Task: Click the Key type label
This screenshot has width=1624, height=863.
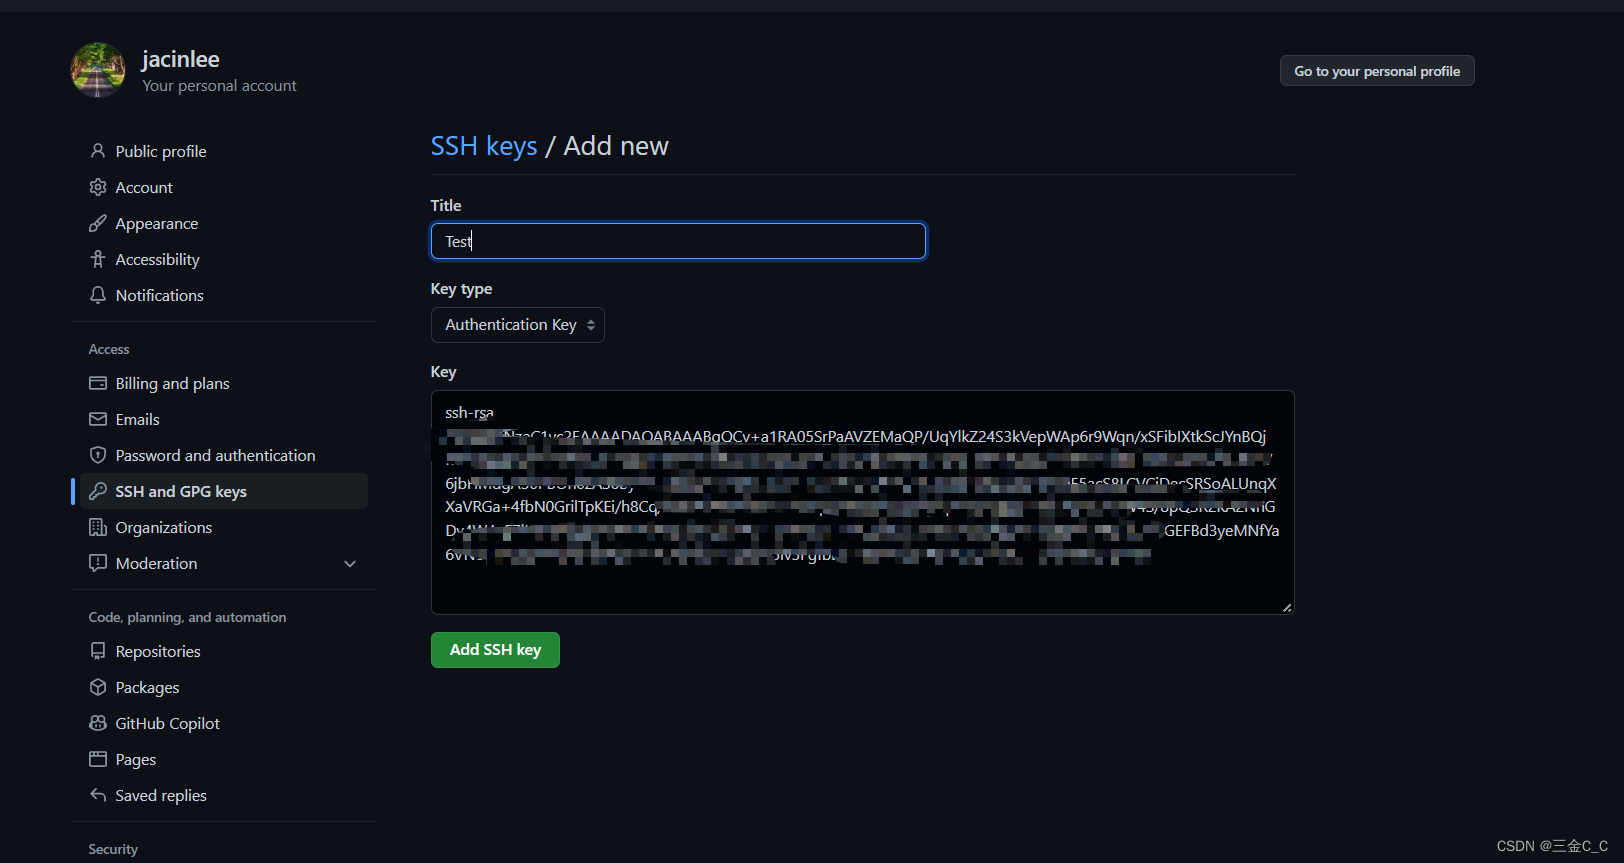Action: (461, 289)
